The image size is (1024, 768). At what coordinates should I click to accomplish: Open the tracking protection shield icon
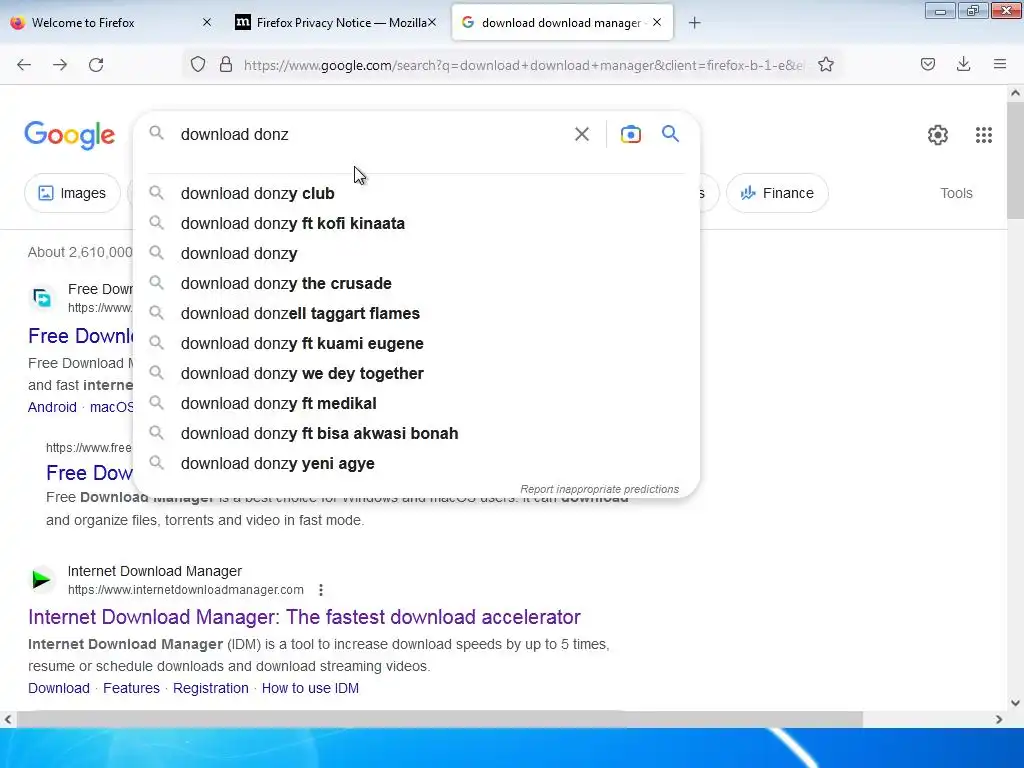coord(198,65)
